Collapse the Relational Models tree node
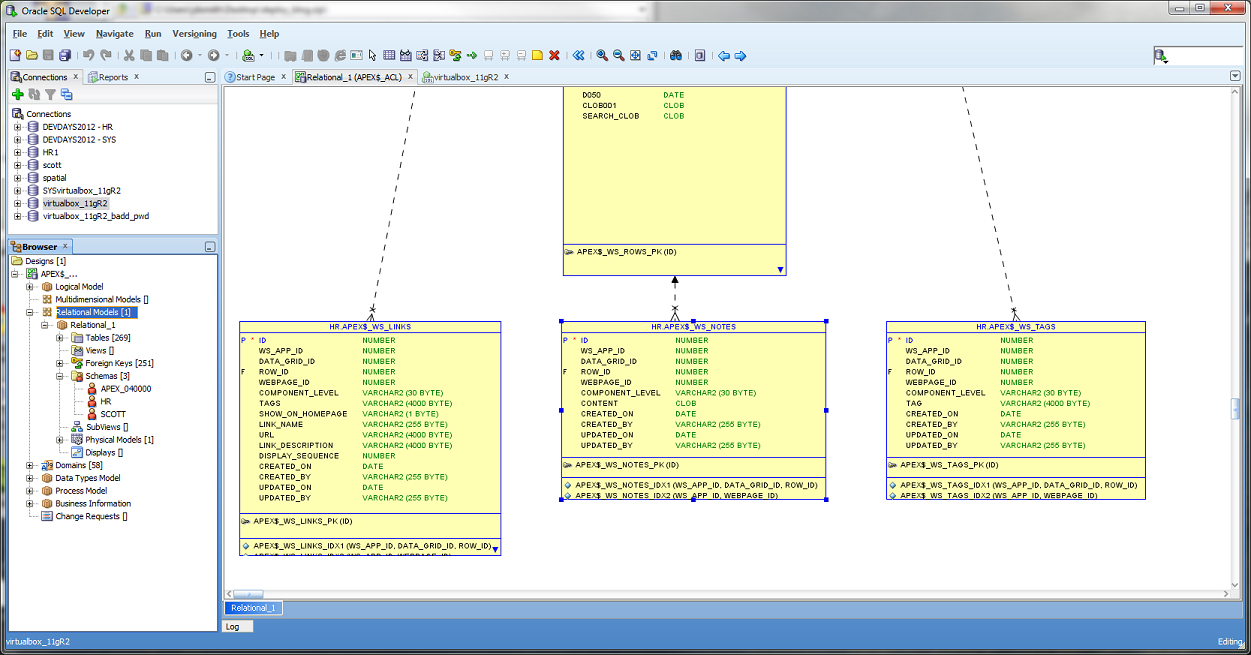The height and width of the screenshot is (655, 1251). 31,312
